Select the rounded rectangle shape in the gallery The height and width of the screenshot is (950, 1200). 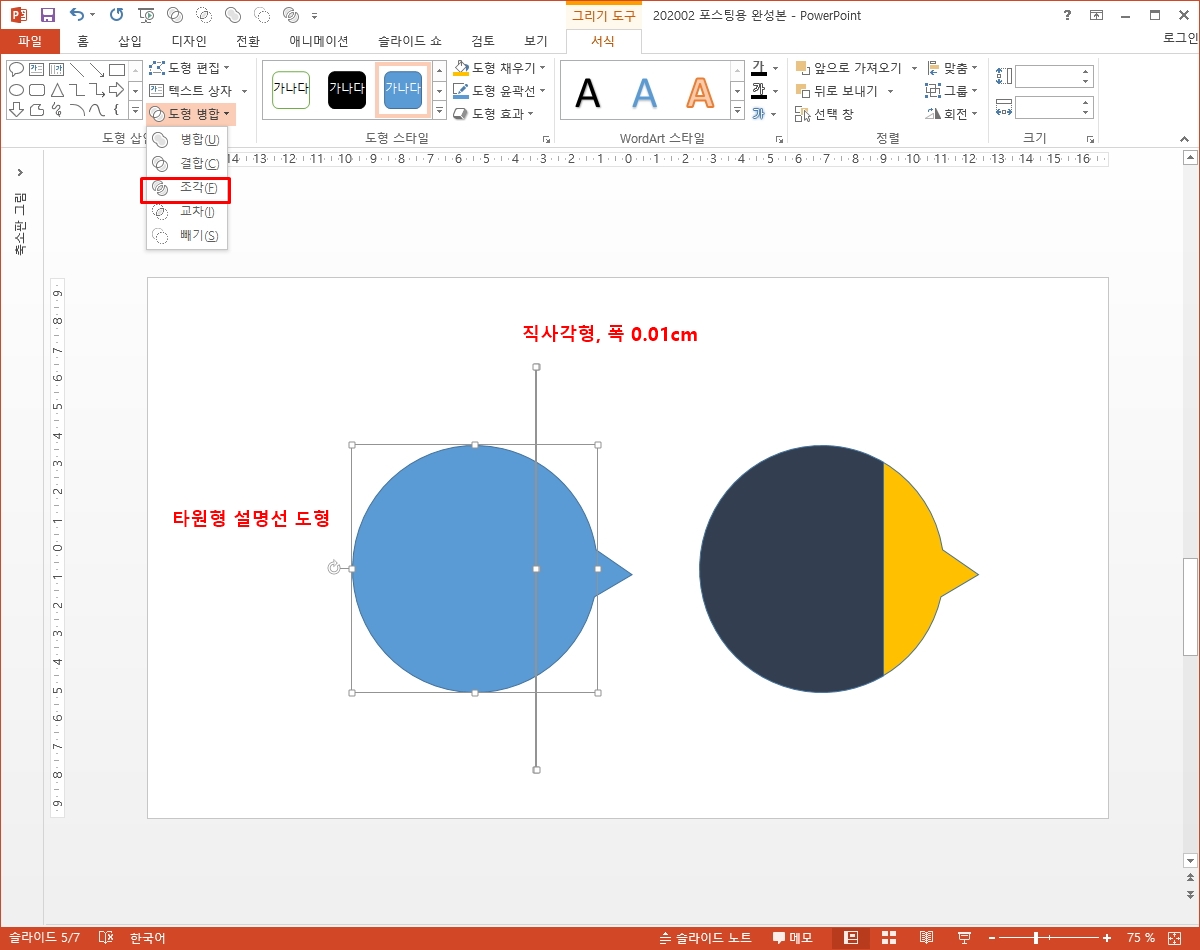pos(37,89)
